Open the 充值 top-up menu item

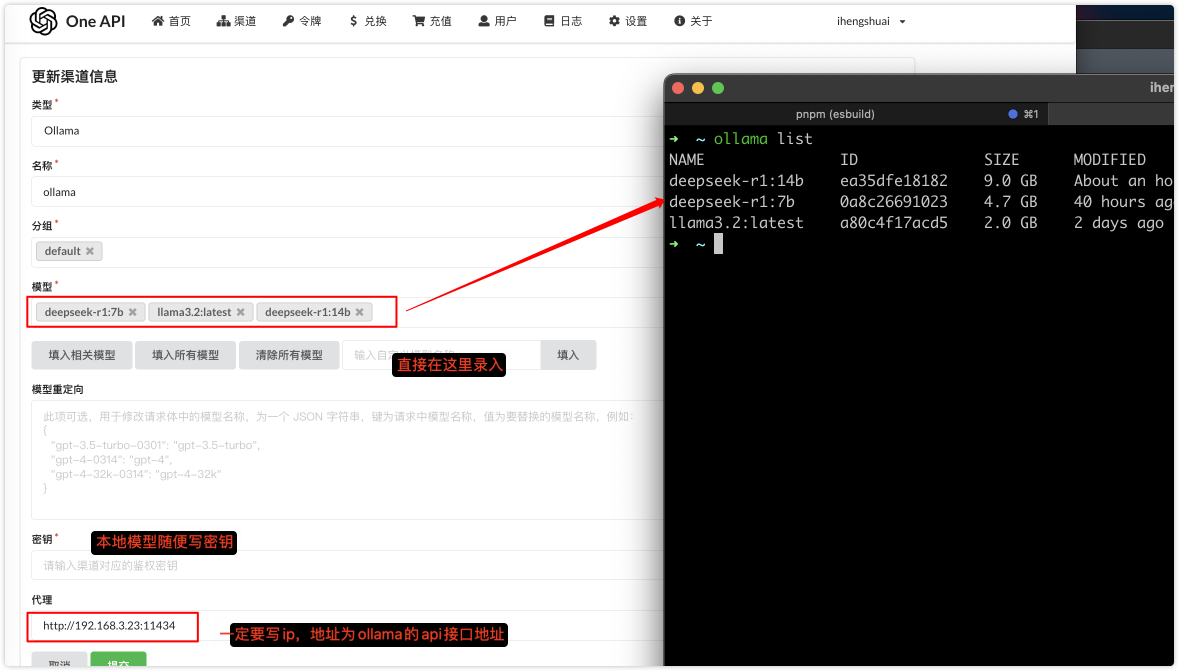point(432,21)
